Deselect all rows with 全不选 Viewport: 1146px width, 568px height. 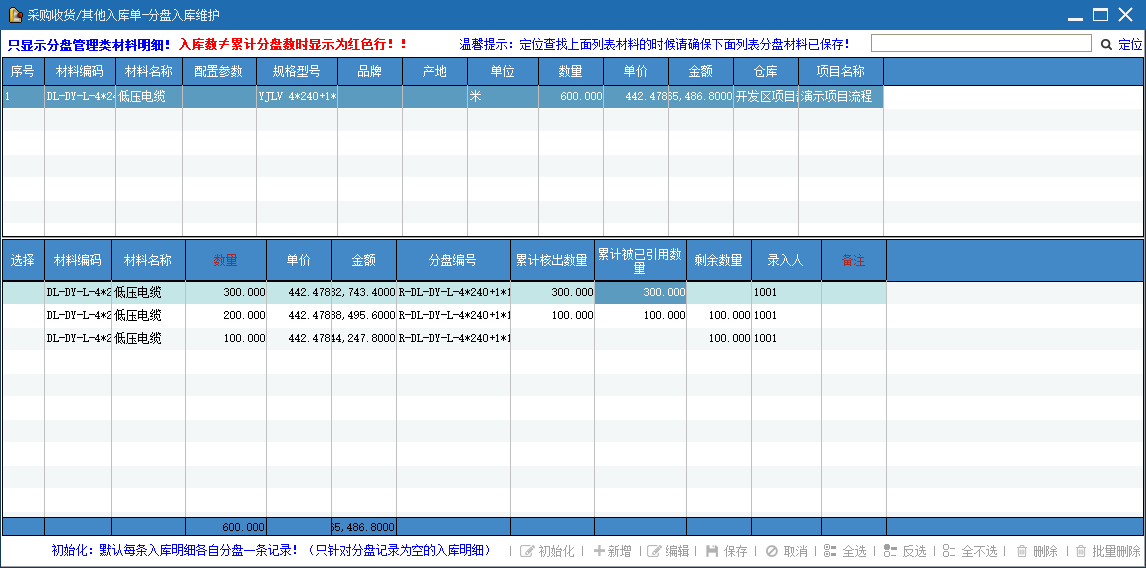pos(970,551)
